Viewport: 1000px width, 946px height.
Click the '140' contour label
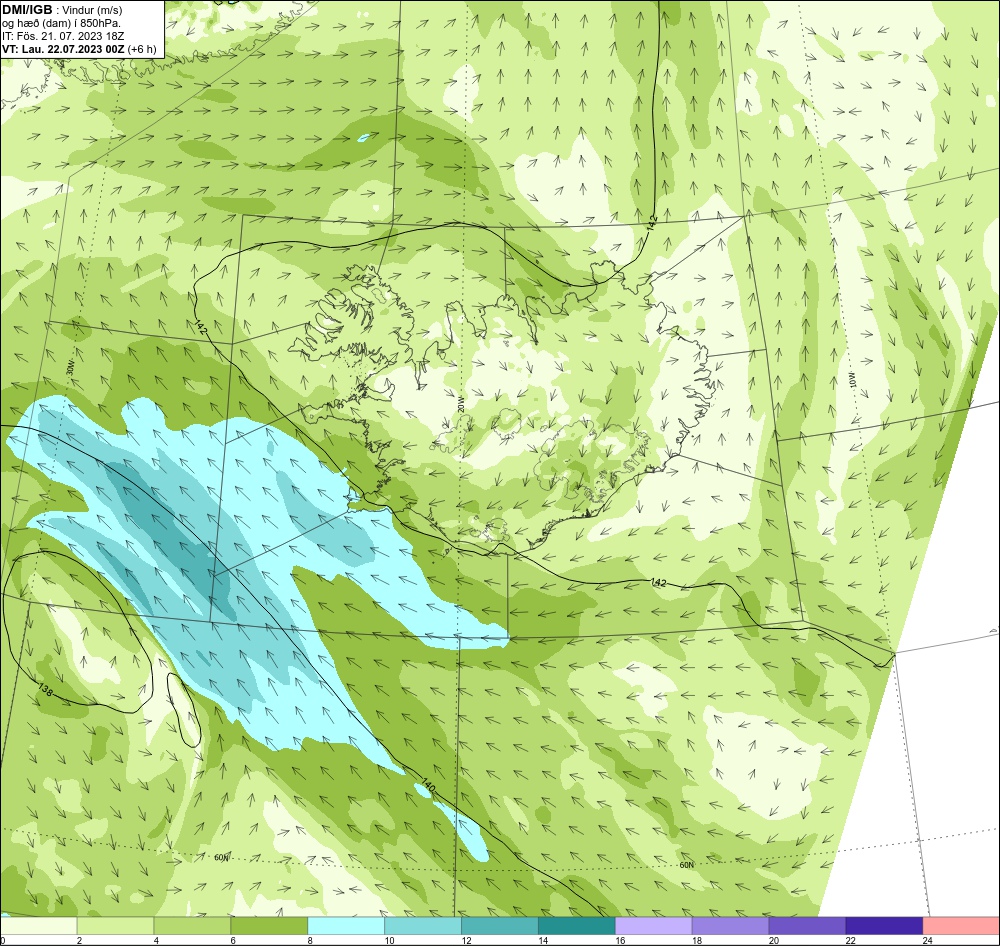pos(428,785)
